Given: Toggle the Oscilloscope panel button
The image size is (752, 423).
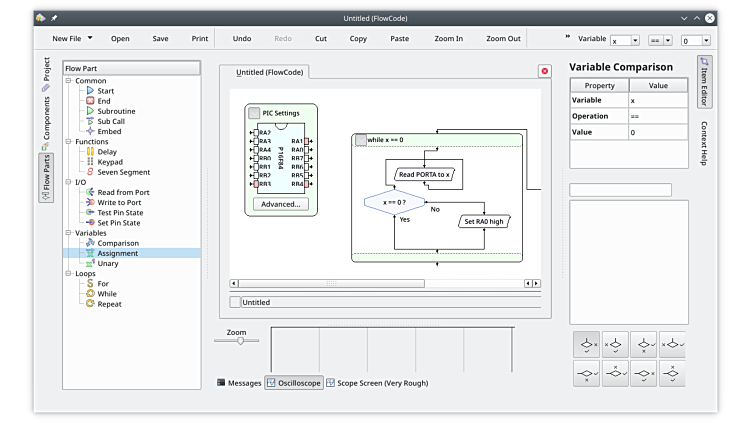Looking at the screenshot, I should point(294,383).
